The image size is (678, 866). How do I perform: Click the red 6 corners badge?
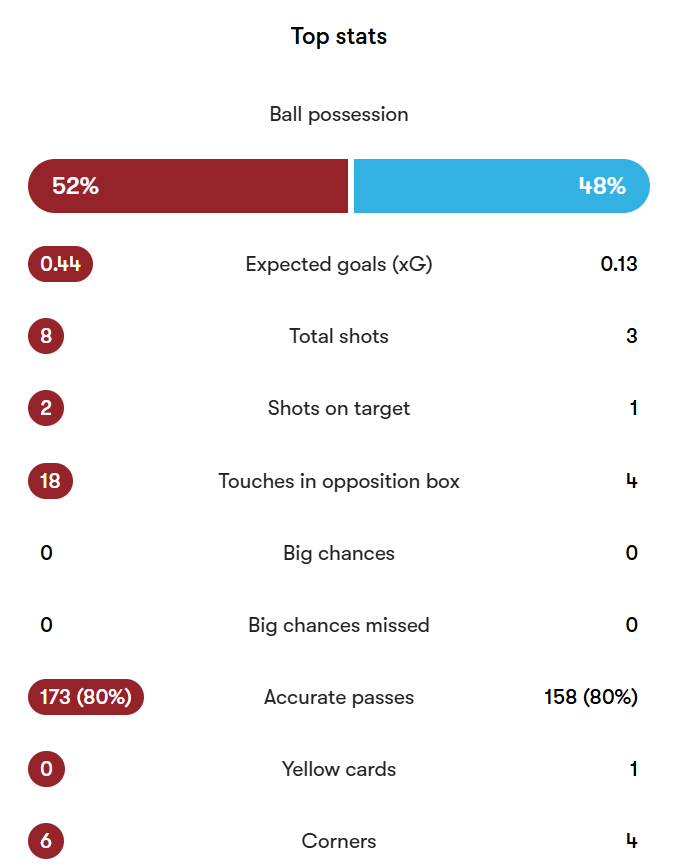(x=46, y=841)
